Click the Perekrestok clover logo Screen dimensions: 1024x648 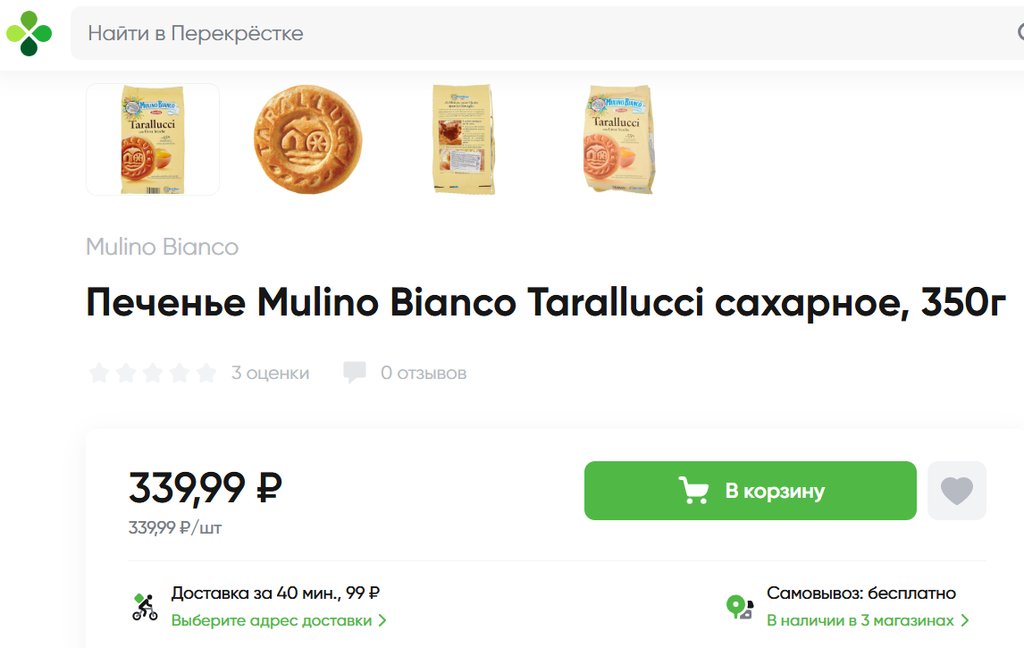point(29,33)
